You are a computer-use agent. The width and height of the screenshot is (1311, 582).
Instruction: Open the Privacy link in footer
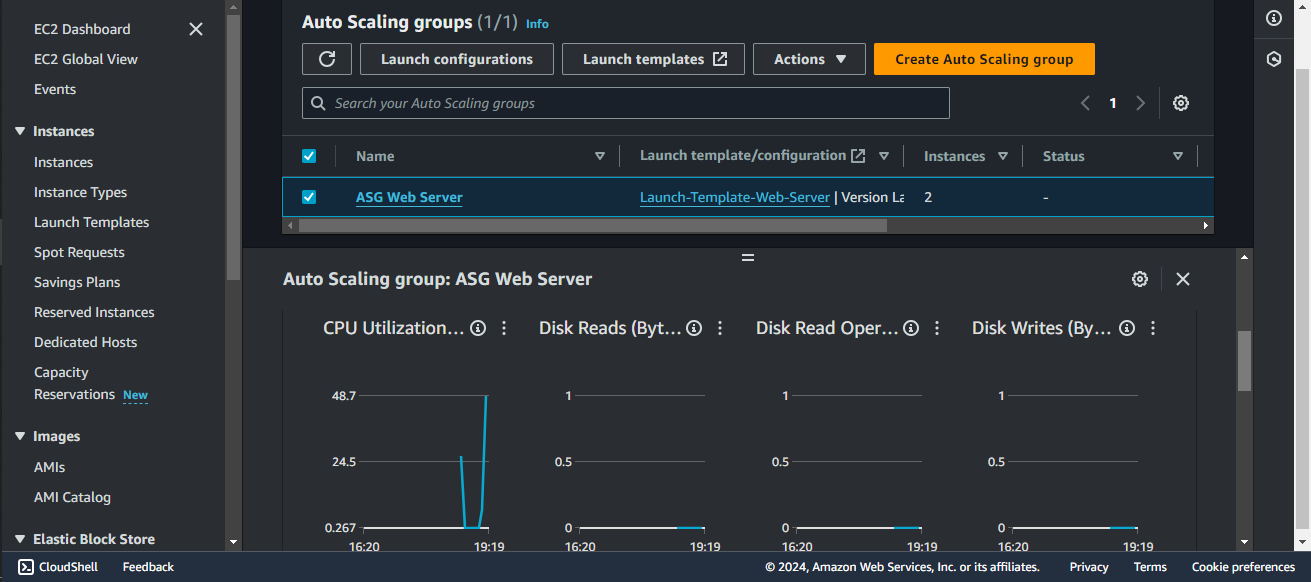point(1089,567)
